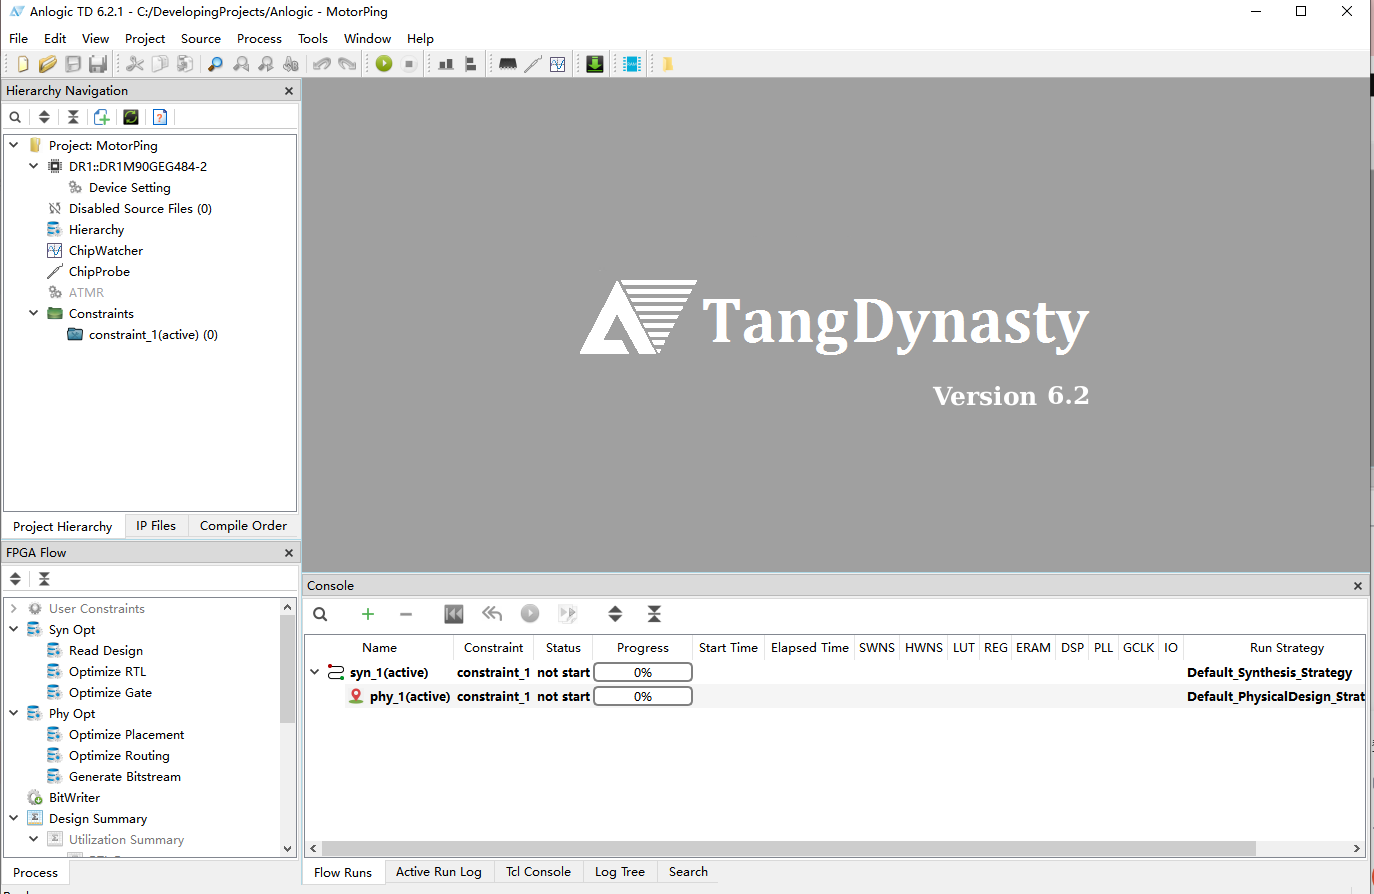Close the Console panel
This screenshot has width=1374, height=894.
(x=1358, y=586)
